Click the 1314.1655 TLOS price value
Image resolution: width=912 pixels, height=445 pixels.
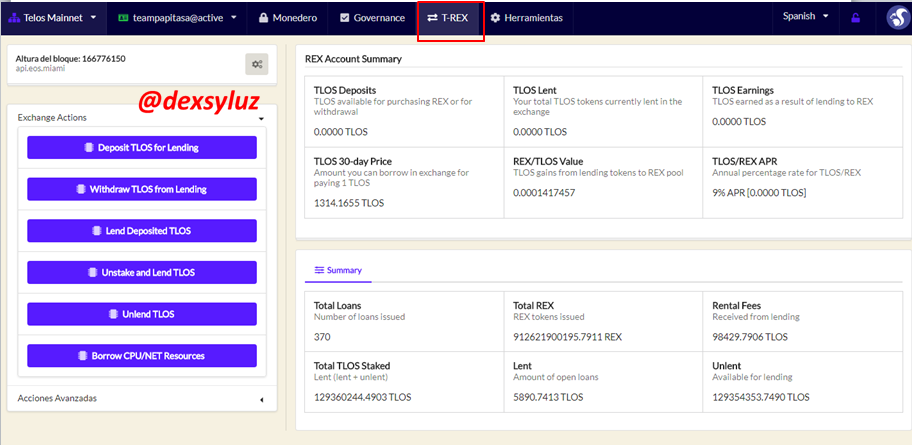click(348, 203)
